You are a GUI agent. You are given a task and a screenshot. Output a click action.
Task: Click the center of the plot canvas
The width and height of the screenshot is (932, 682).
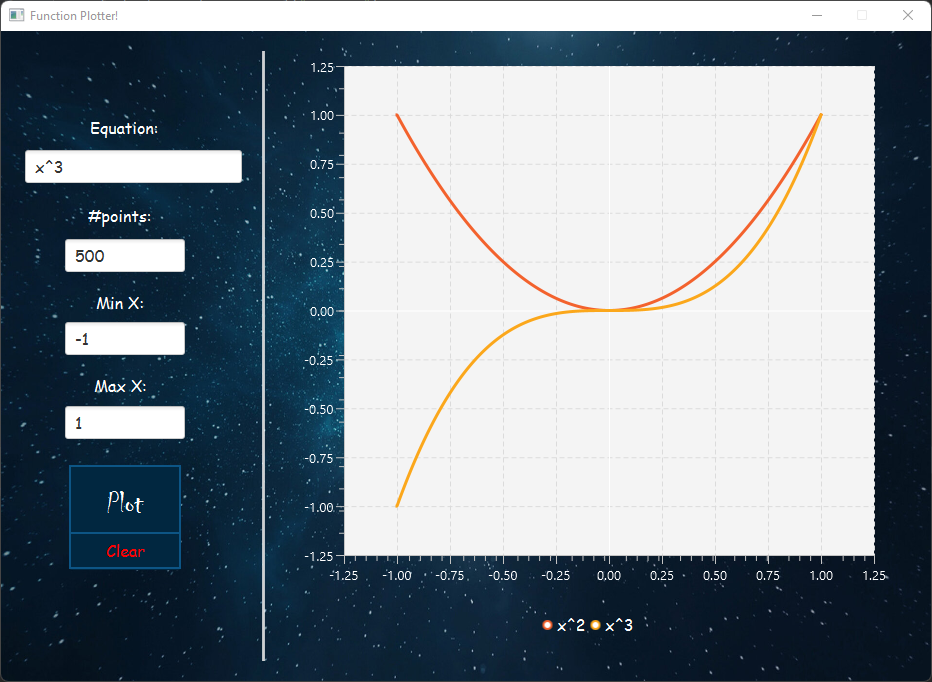(x=610, y=311)
